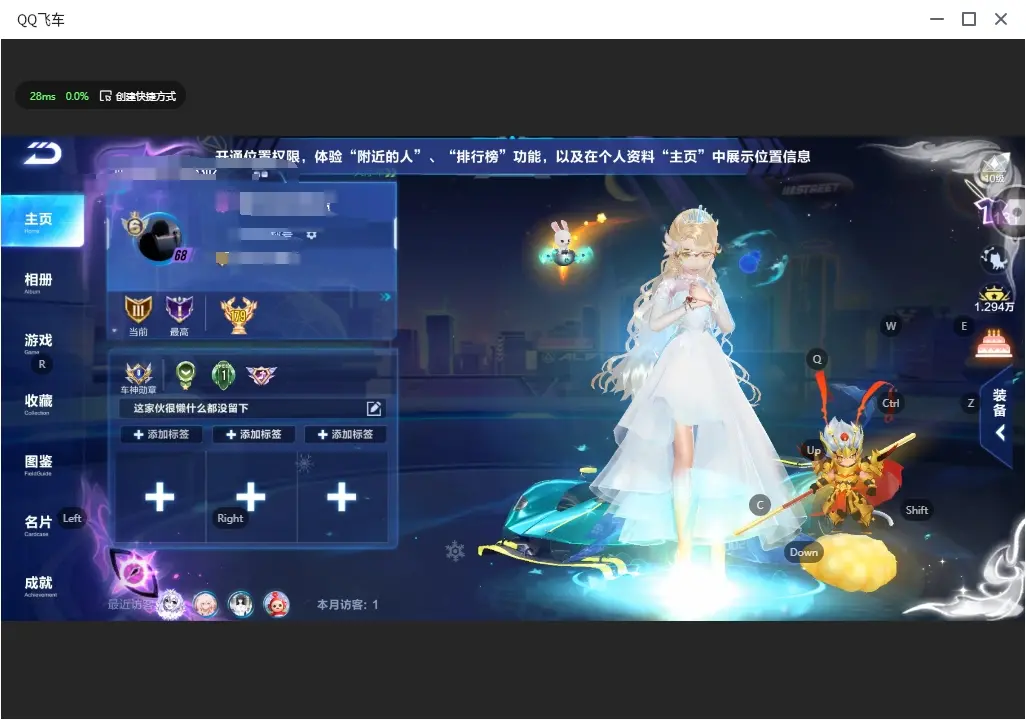Expand the 装备 equipment side panel
Viewport: 1026px width, 720px height.
tap(1000, 414)
